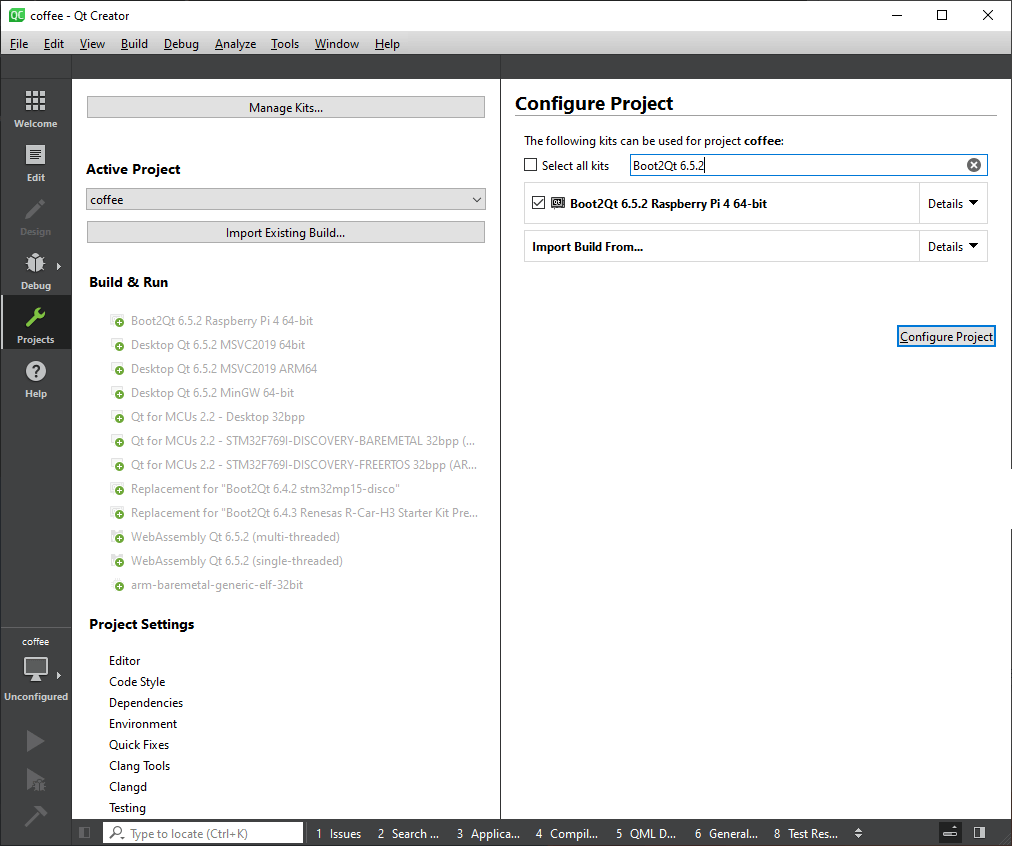Viewport: 1012px width, 846px height.
Task: Open the Welcome mode
Action: [x=35, y=108]
